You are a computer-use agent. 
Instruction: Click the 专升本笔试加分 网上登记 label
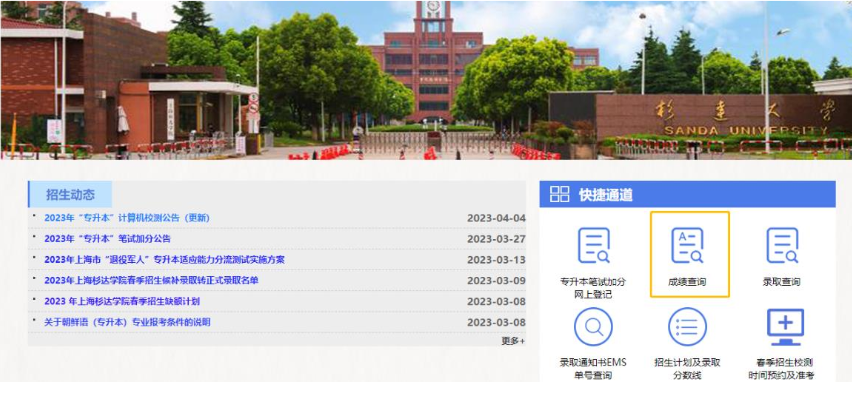tap(593, 288)
